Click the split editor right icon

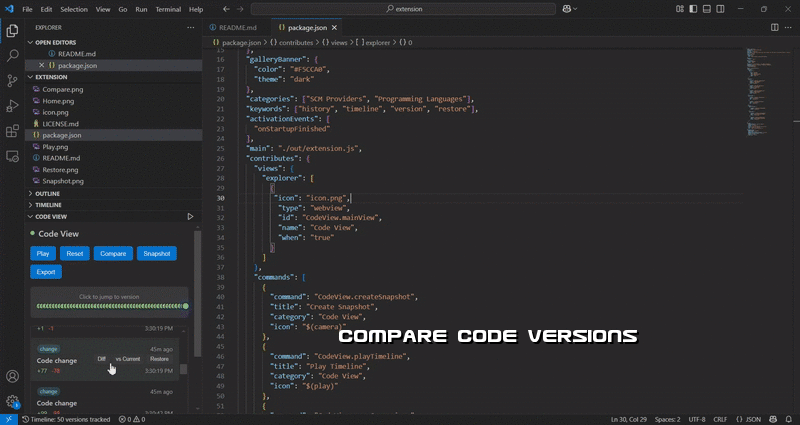pos(774,28)
